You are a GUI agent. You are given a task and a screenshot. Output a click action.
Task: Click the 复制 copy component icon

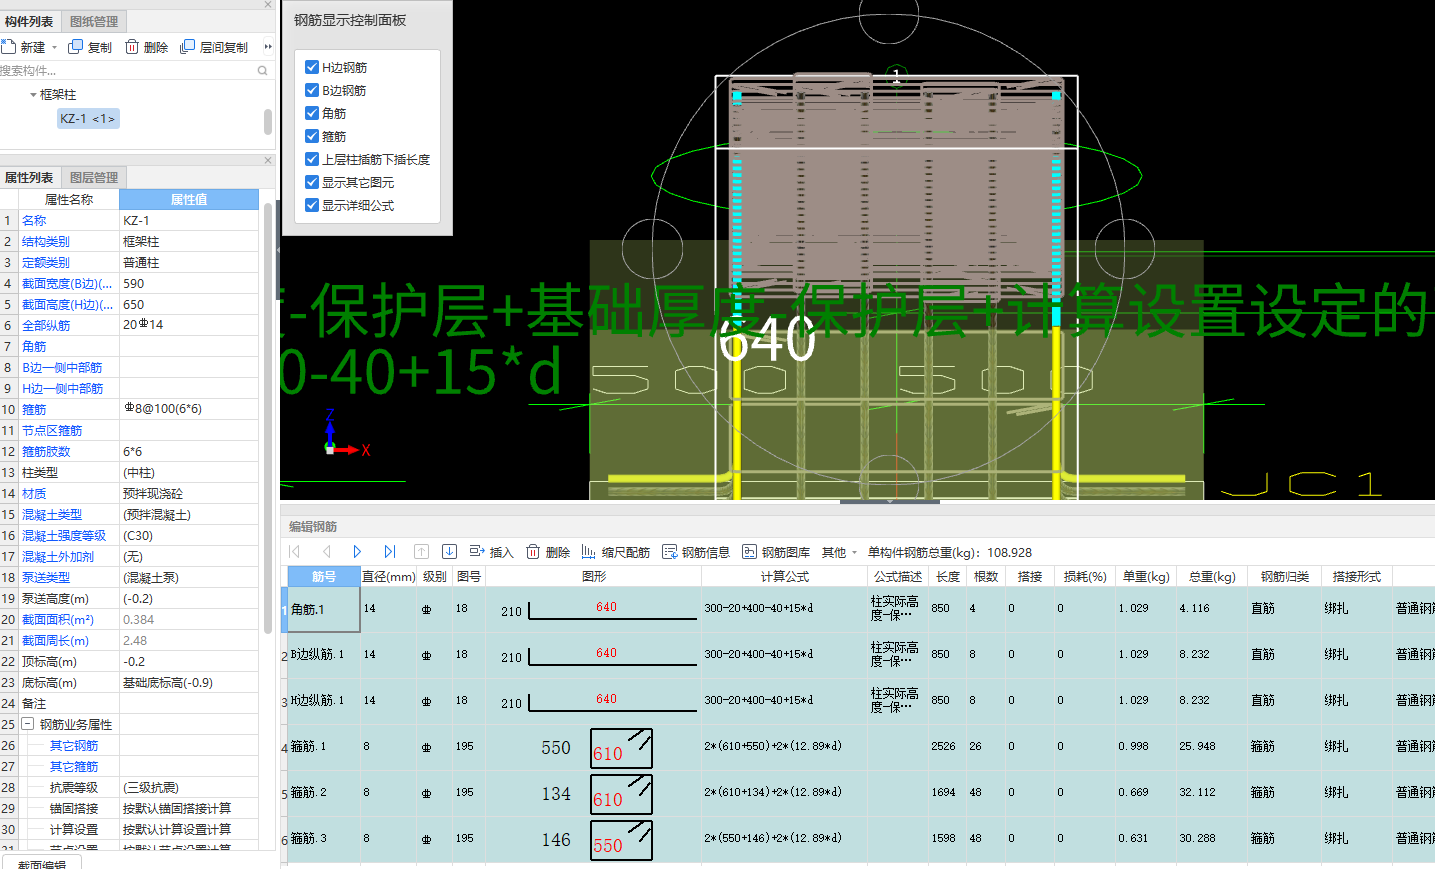tap(75, 47)
